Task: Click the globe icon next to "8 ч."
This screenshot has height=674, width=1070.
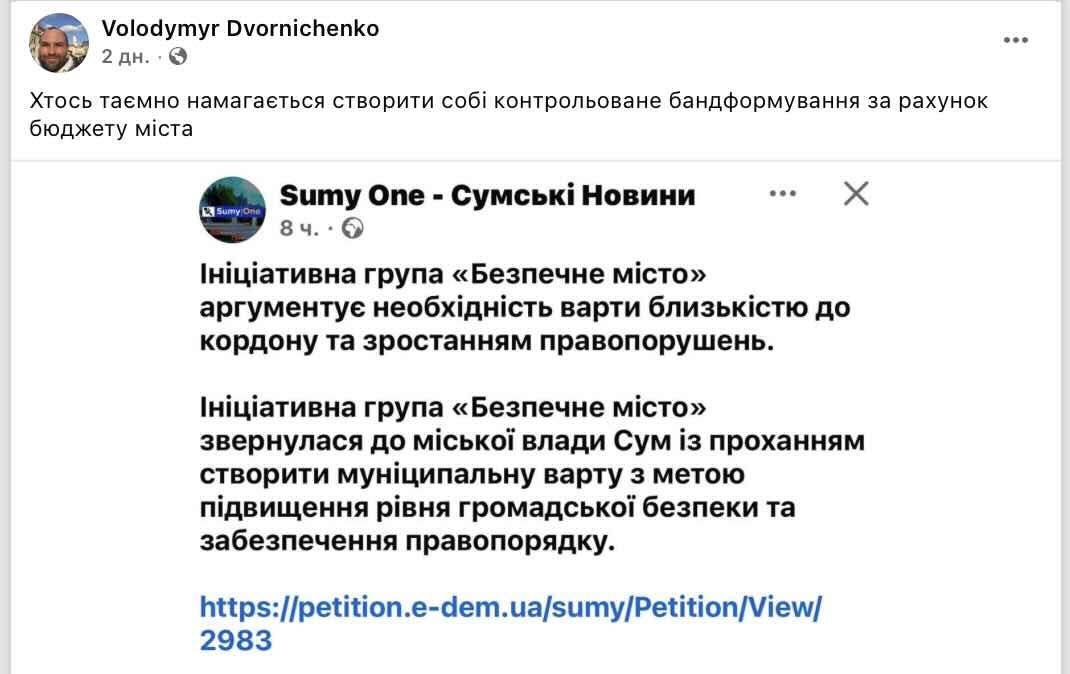Action: pos(353,229)
